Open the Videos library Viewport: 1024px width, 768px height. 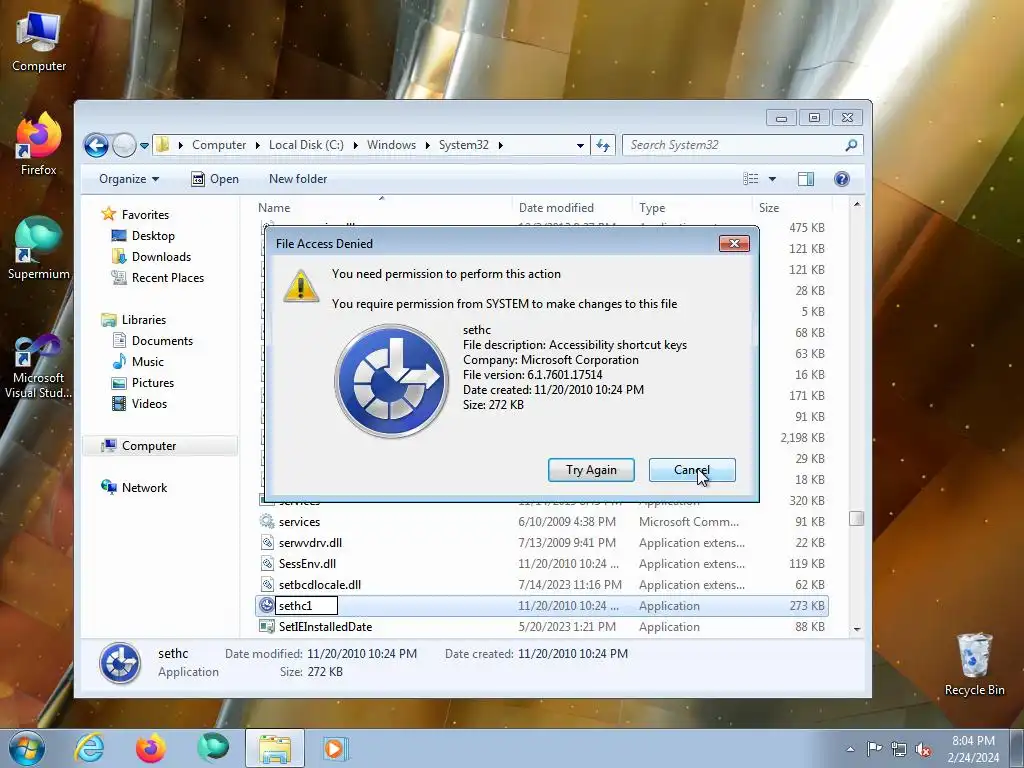tap(149, 404)
